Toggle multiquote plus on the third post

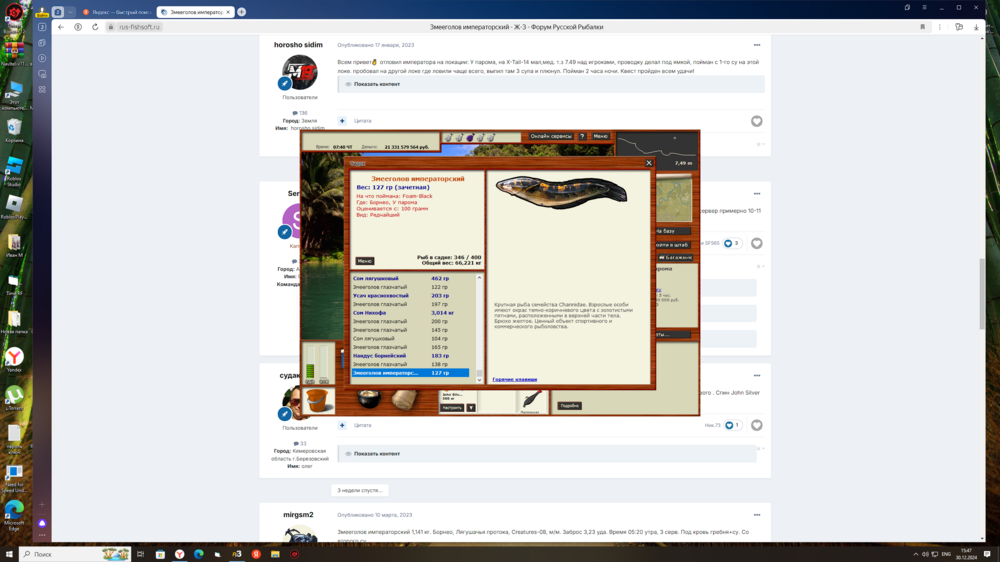tap(342, 425)
